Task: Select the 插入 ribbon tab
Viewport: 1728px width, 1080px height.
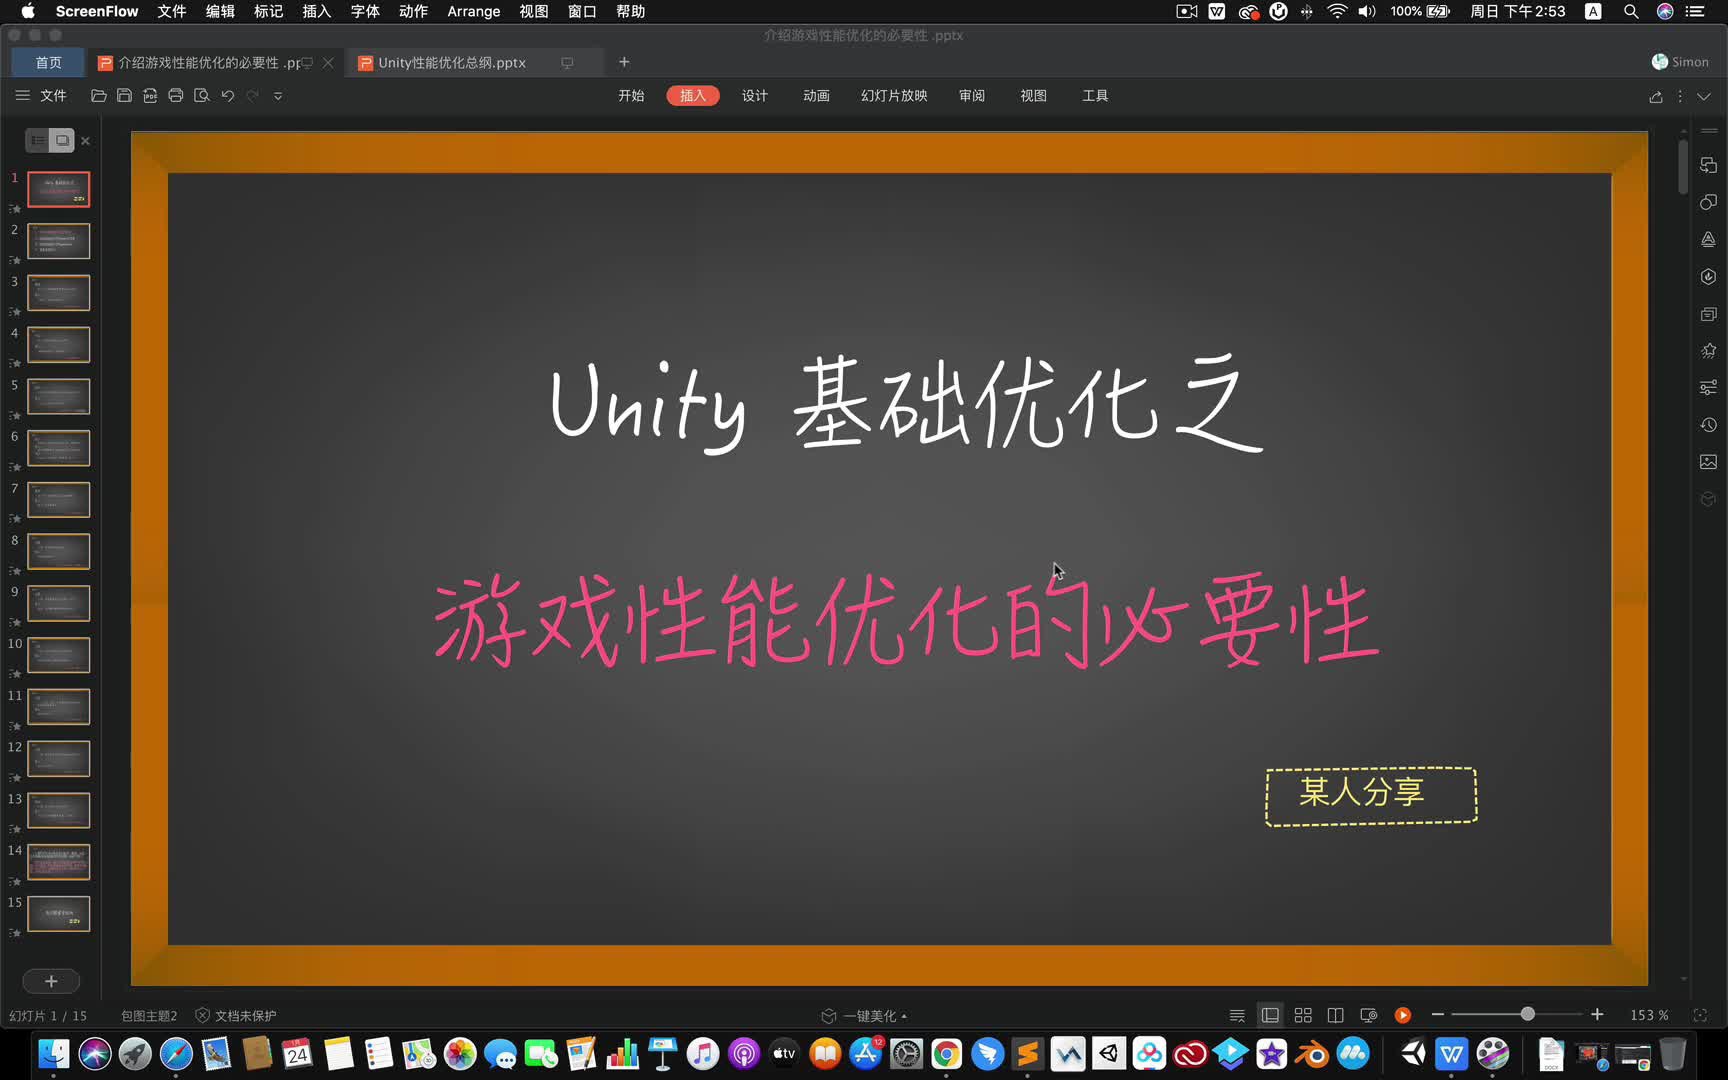Action: coord(693,96)
